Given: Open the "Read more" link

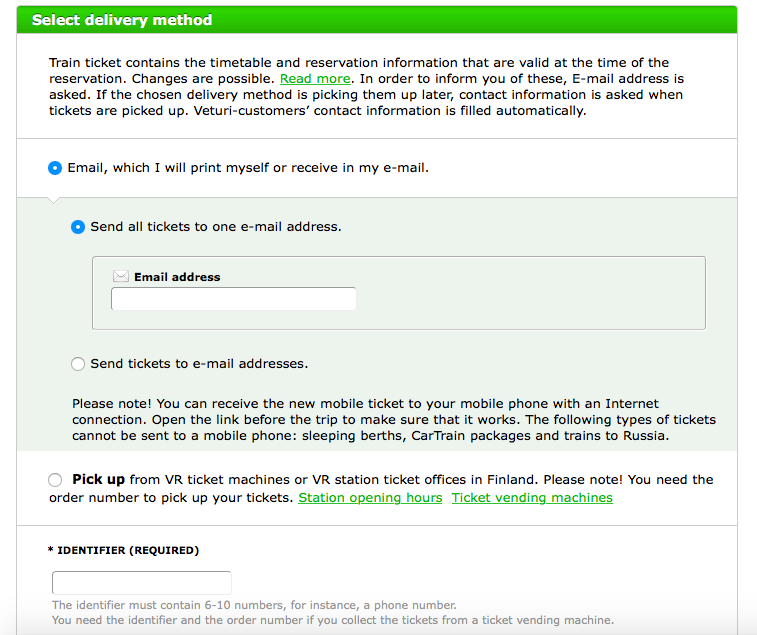Looking at the screenshot, I should click(315, 78).
